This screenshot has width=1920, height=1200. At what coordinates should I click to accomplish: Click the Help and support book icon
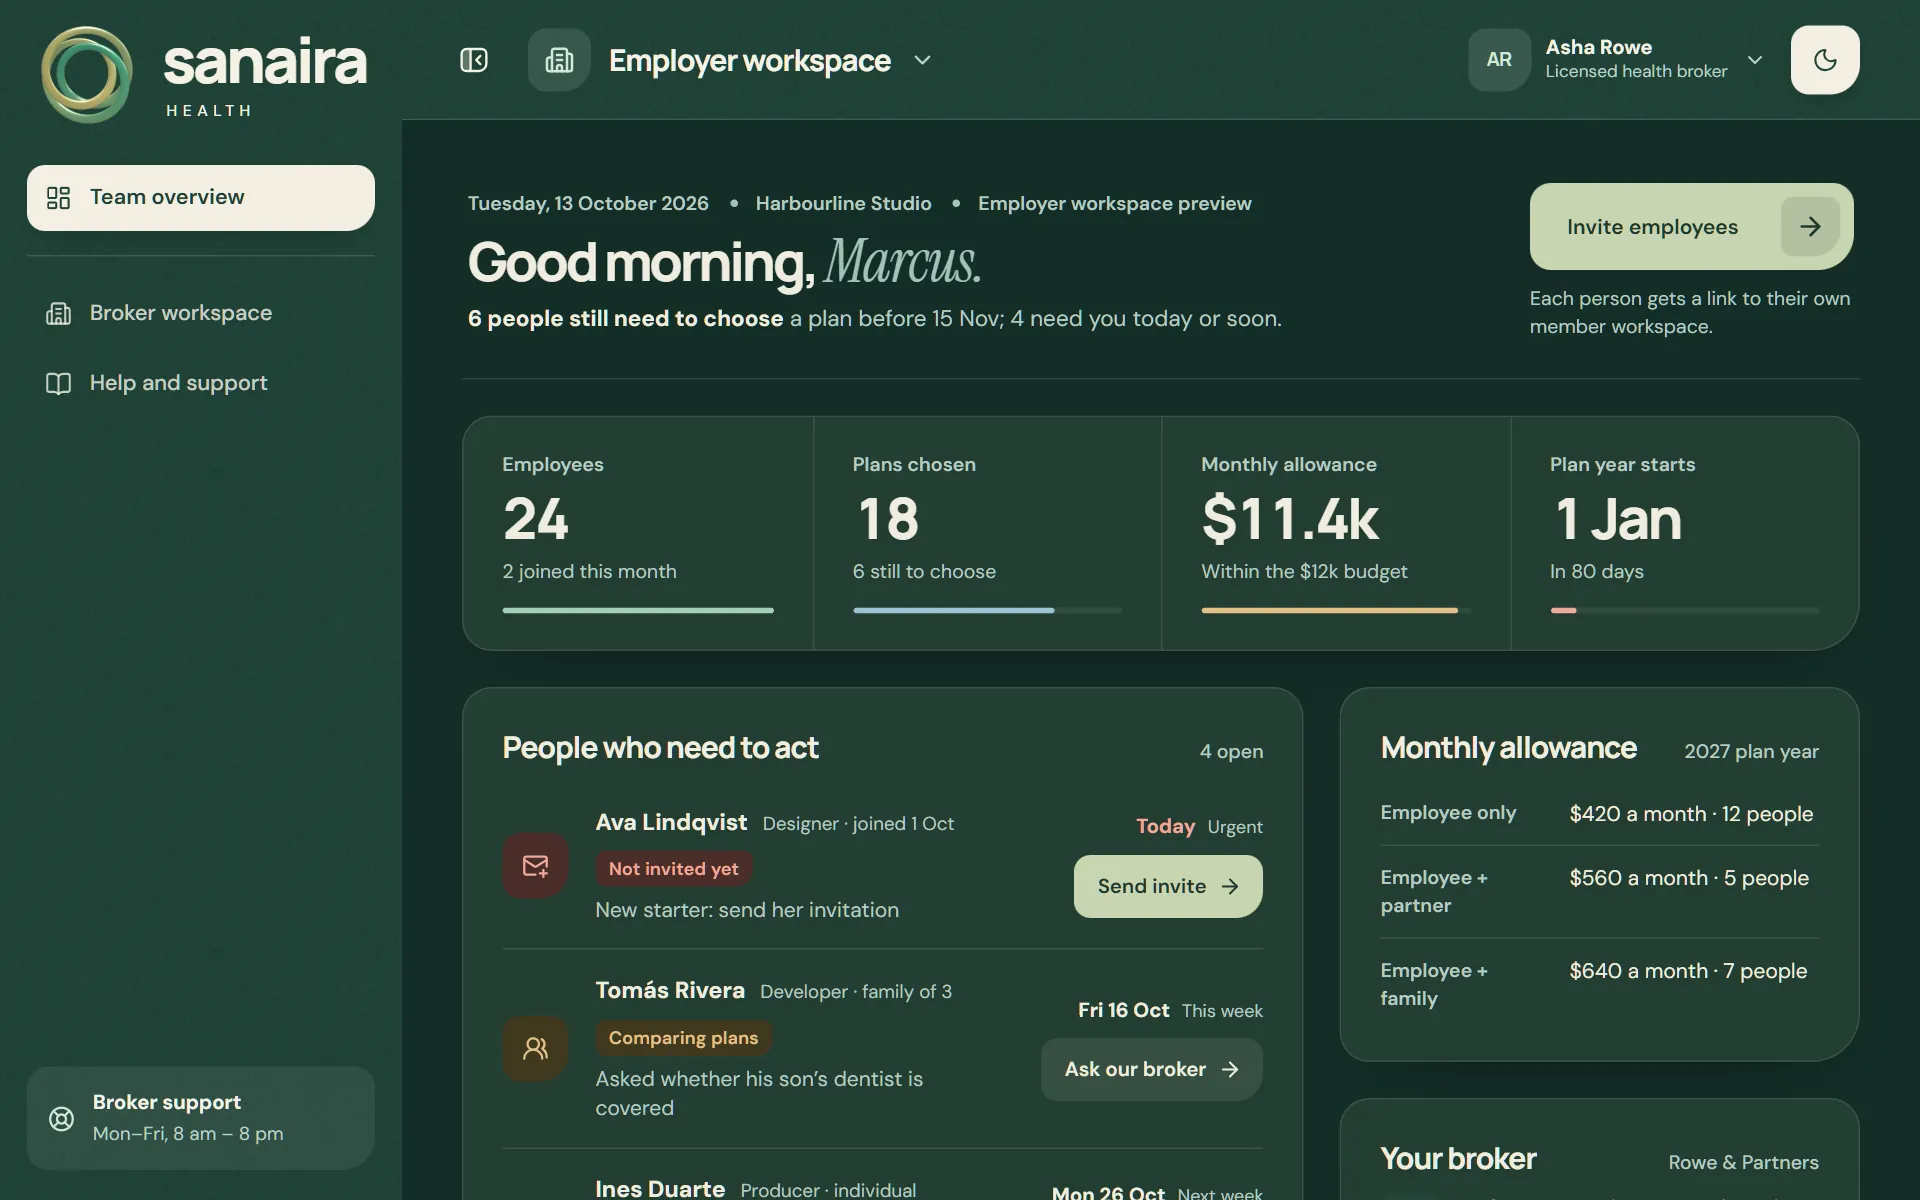tap(59, 383)
